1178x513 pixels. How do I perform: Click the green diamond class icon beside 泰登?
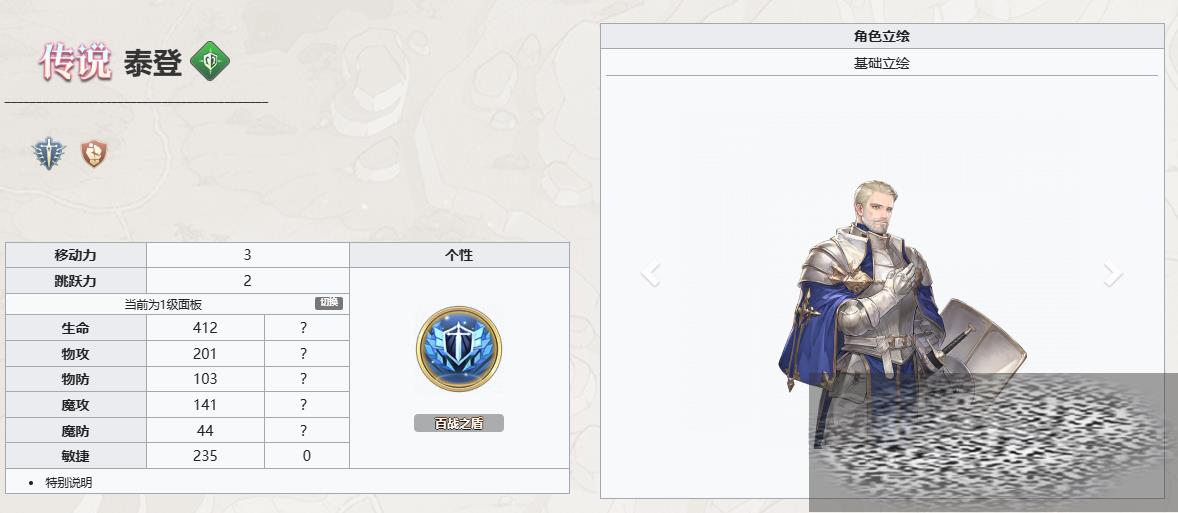tap(210, 62)
